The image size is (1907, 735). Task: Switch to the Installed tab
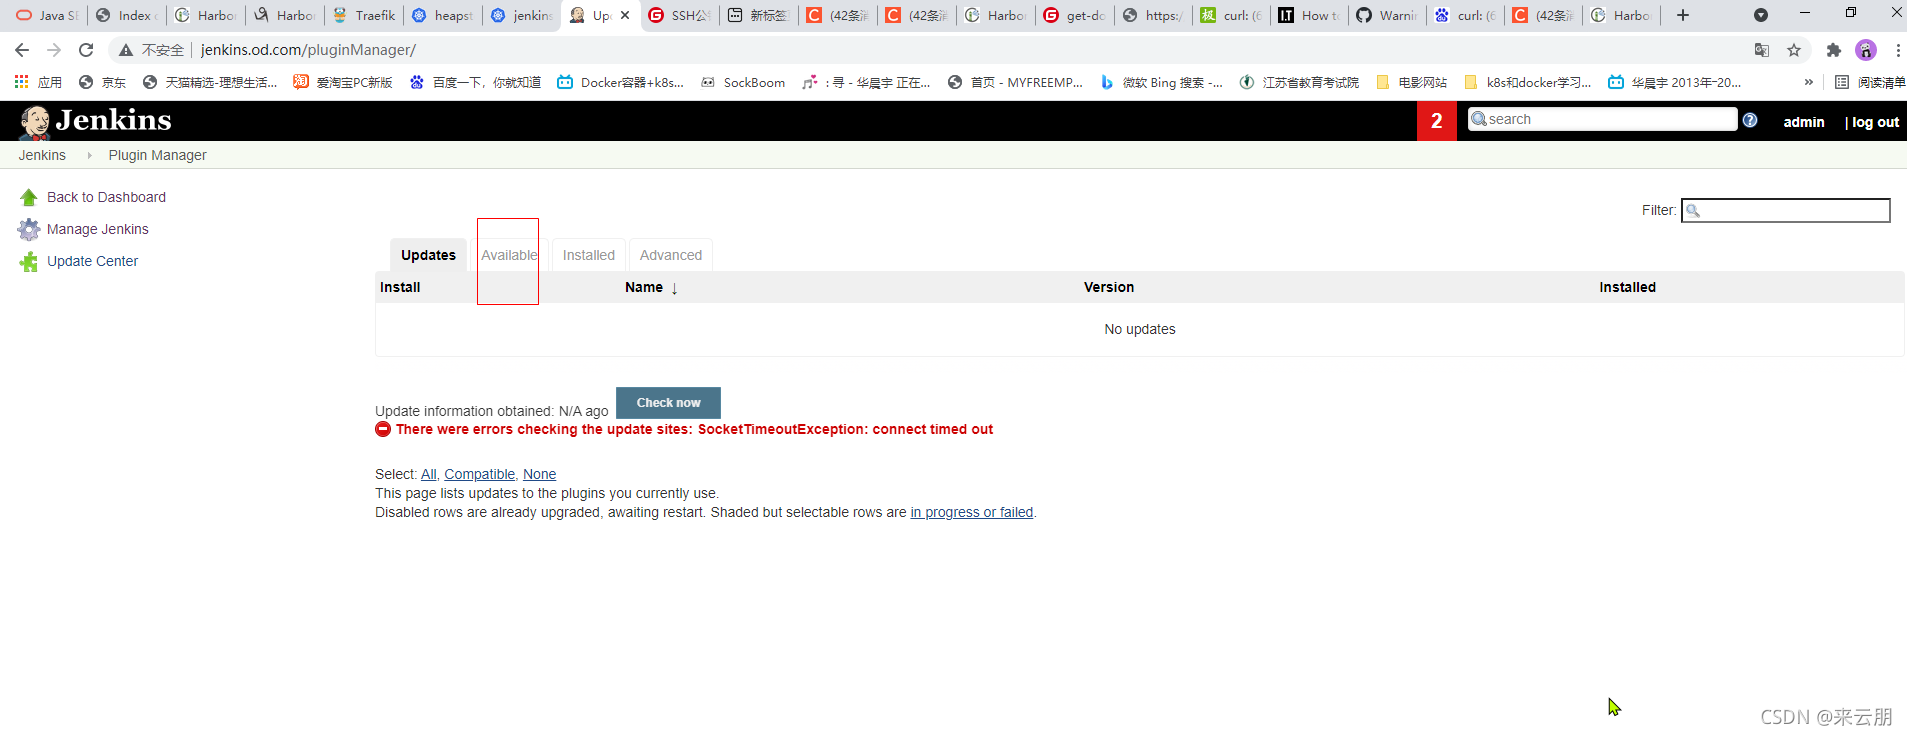tap(588, 255)
